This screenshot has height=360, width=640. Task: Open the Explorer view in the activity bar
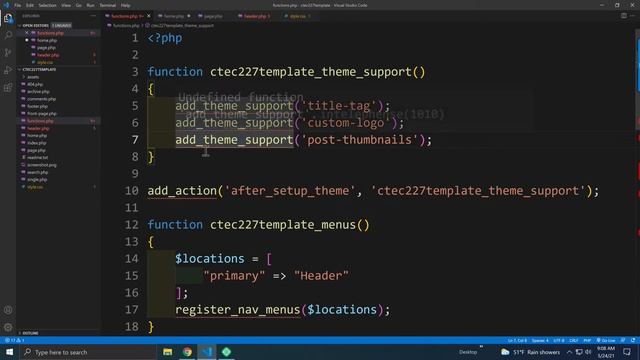click(x=8, y=18)
